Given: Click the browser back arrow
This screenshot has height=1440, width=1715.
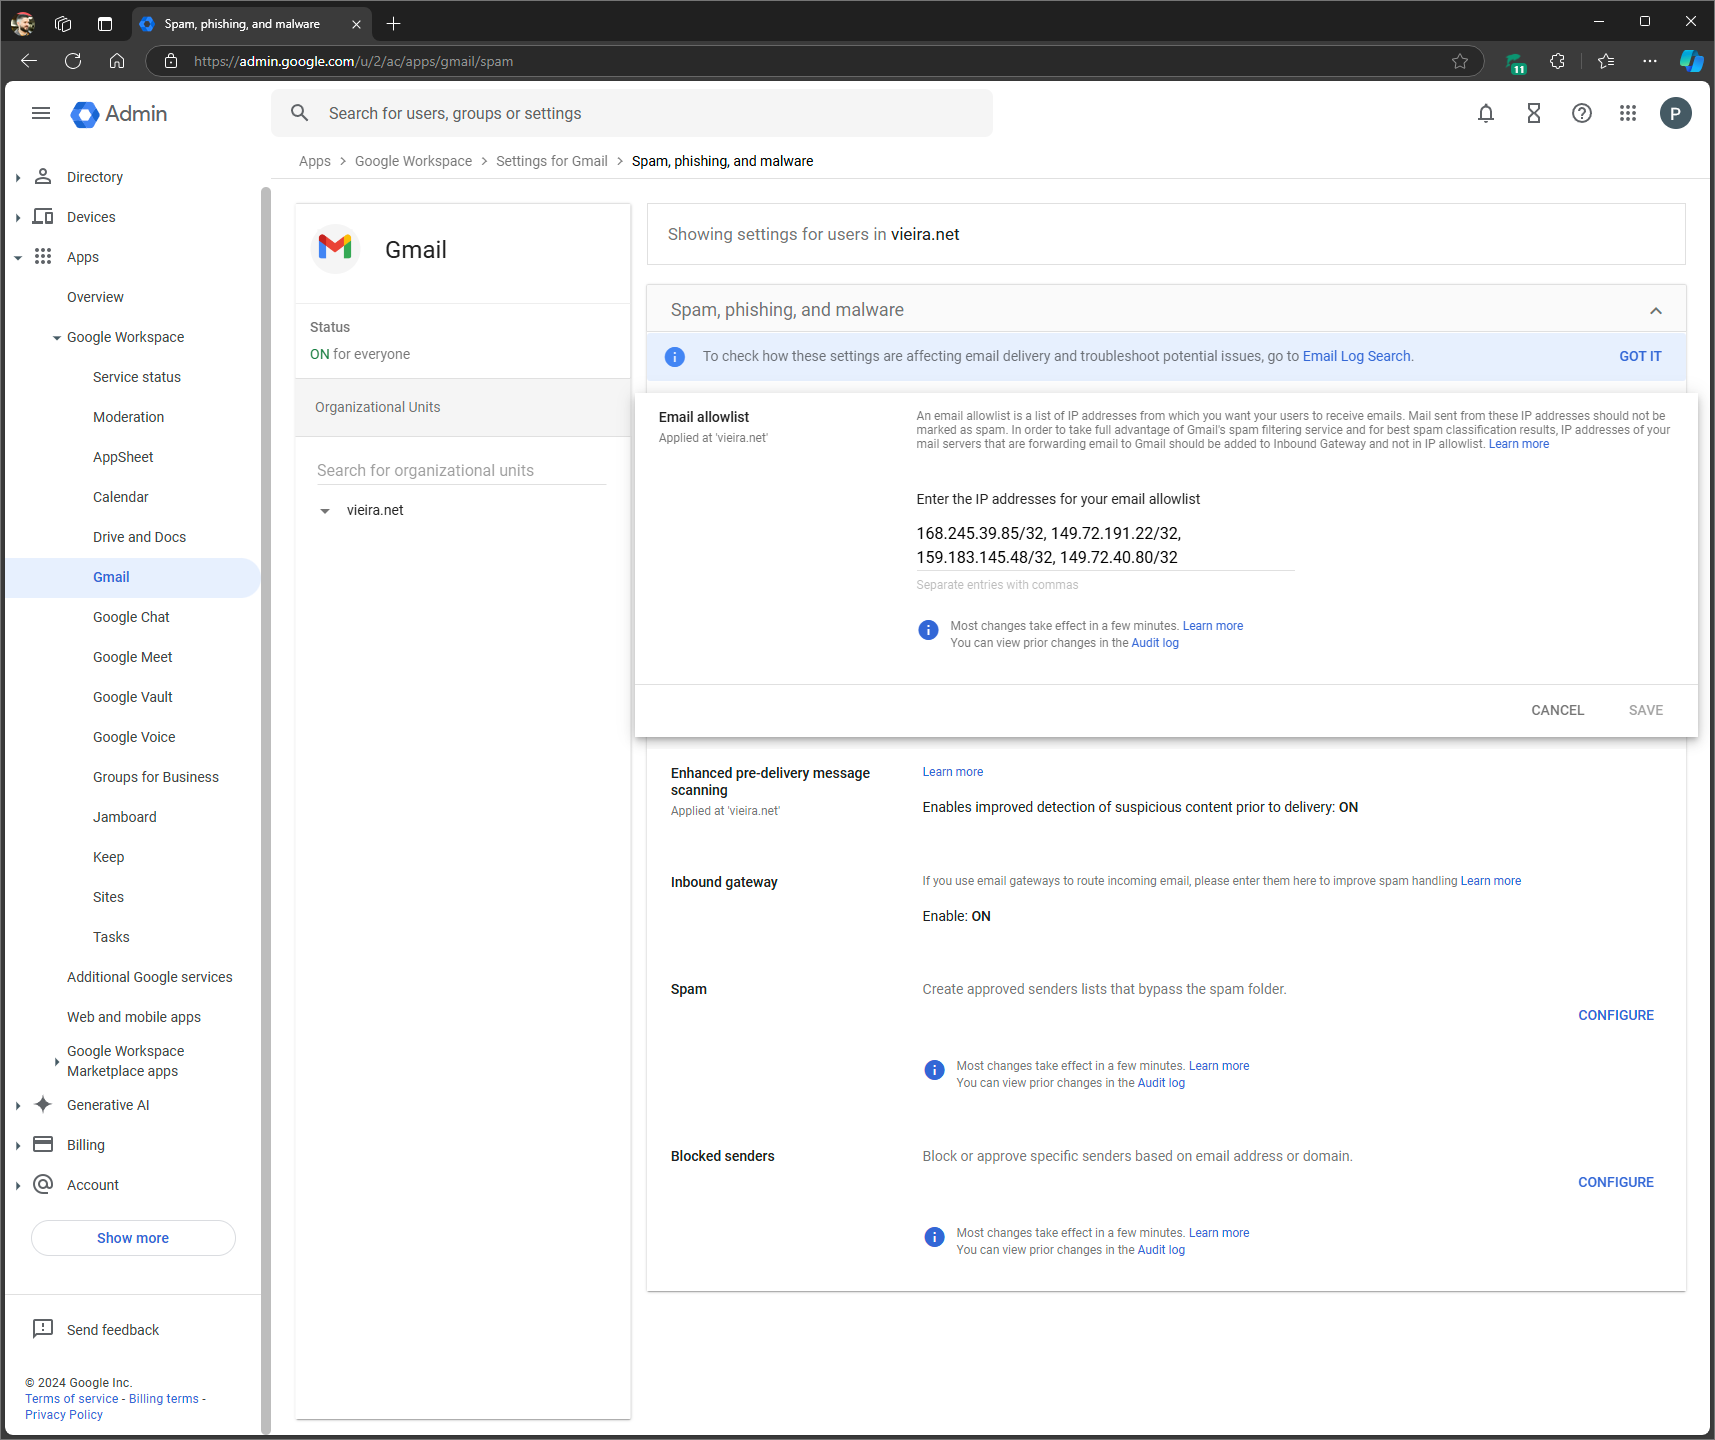Looking at the screenshot, I should (x=29, y=61).
